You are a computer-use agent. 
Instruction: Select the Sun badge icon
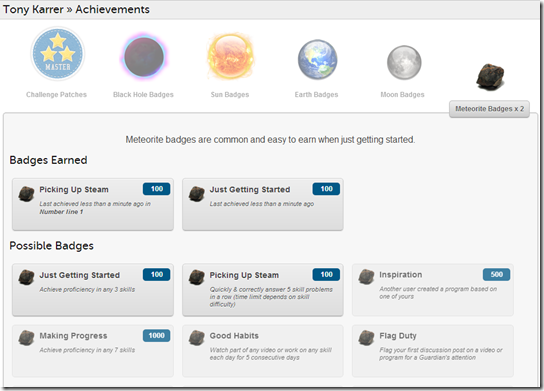pos(230,57)
